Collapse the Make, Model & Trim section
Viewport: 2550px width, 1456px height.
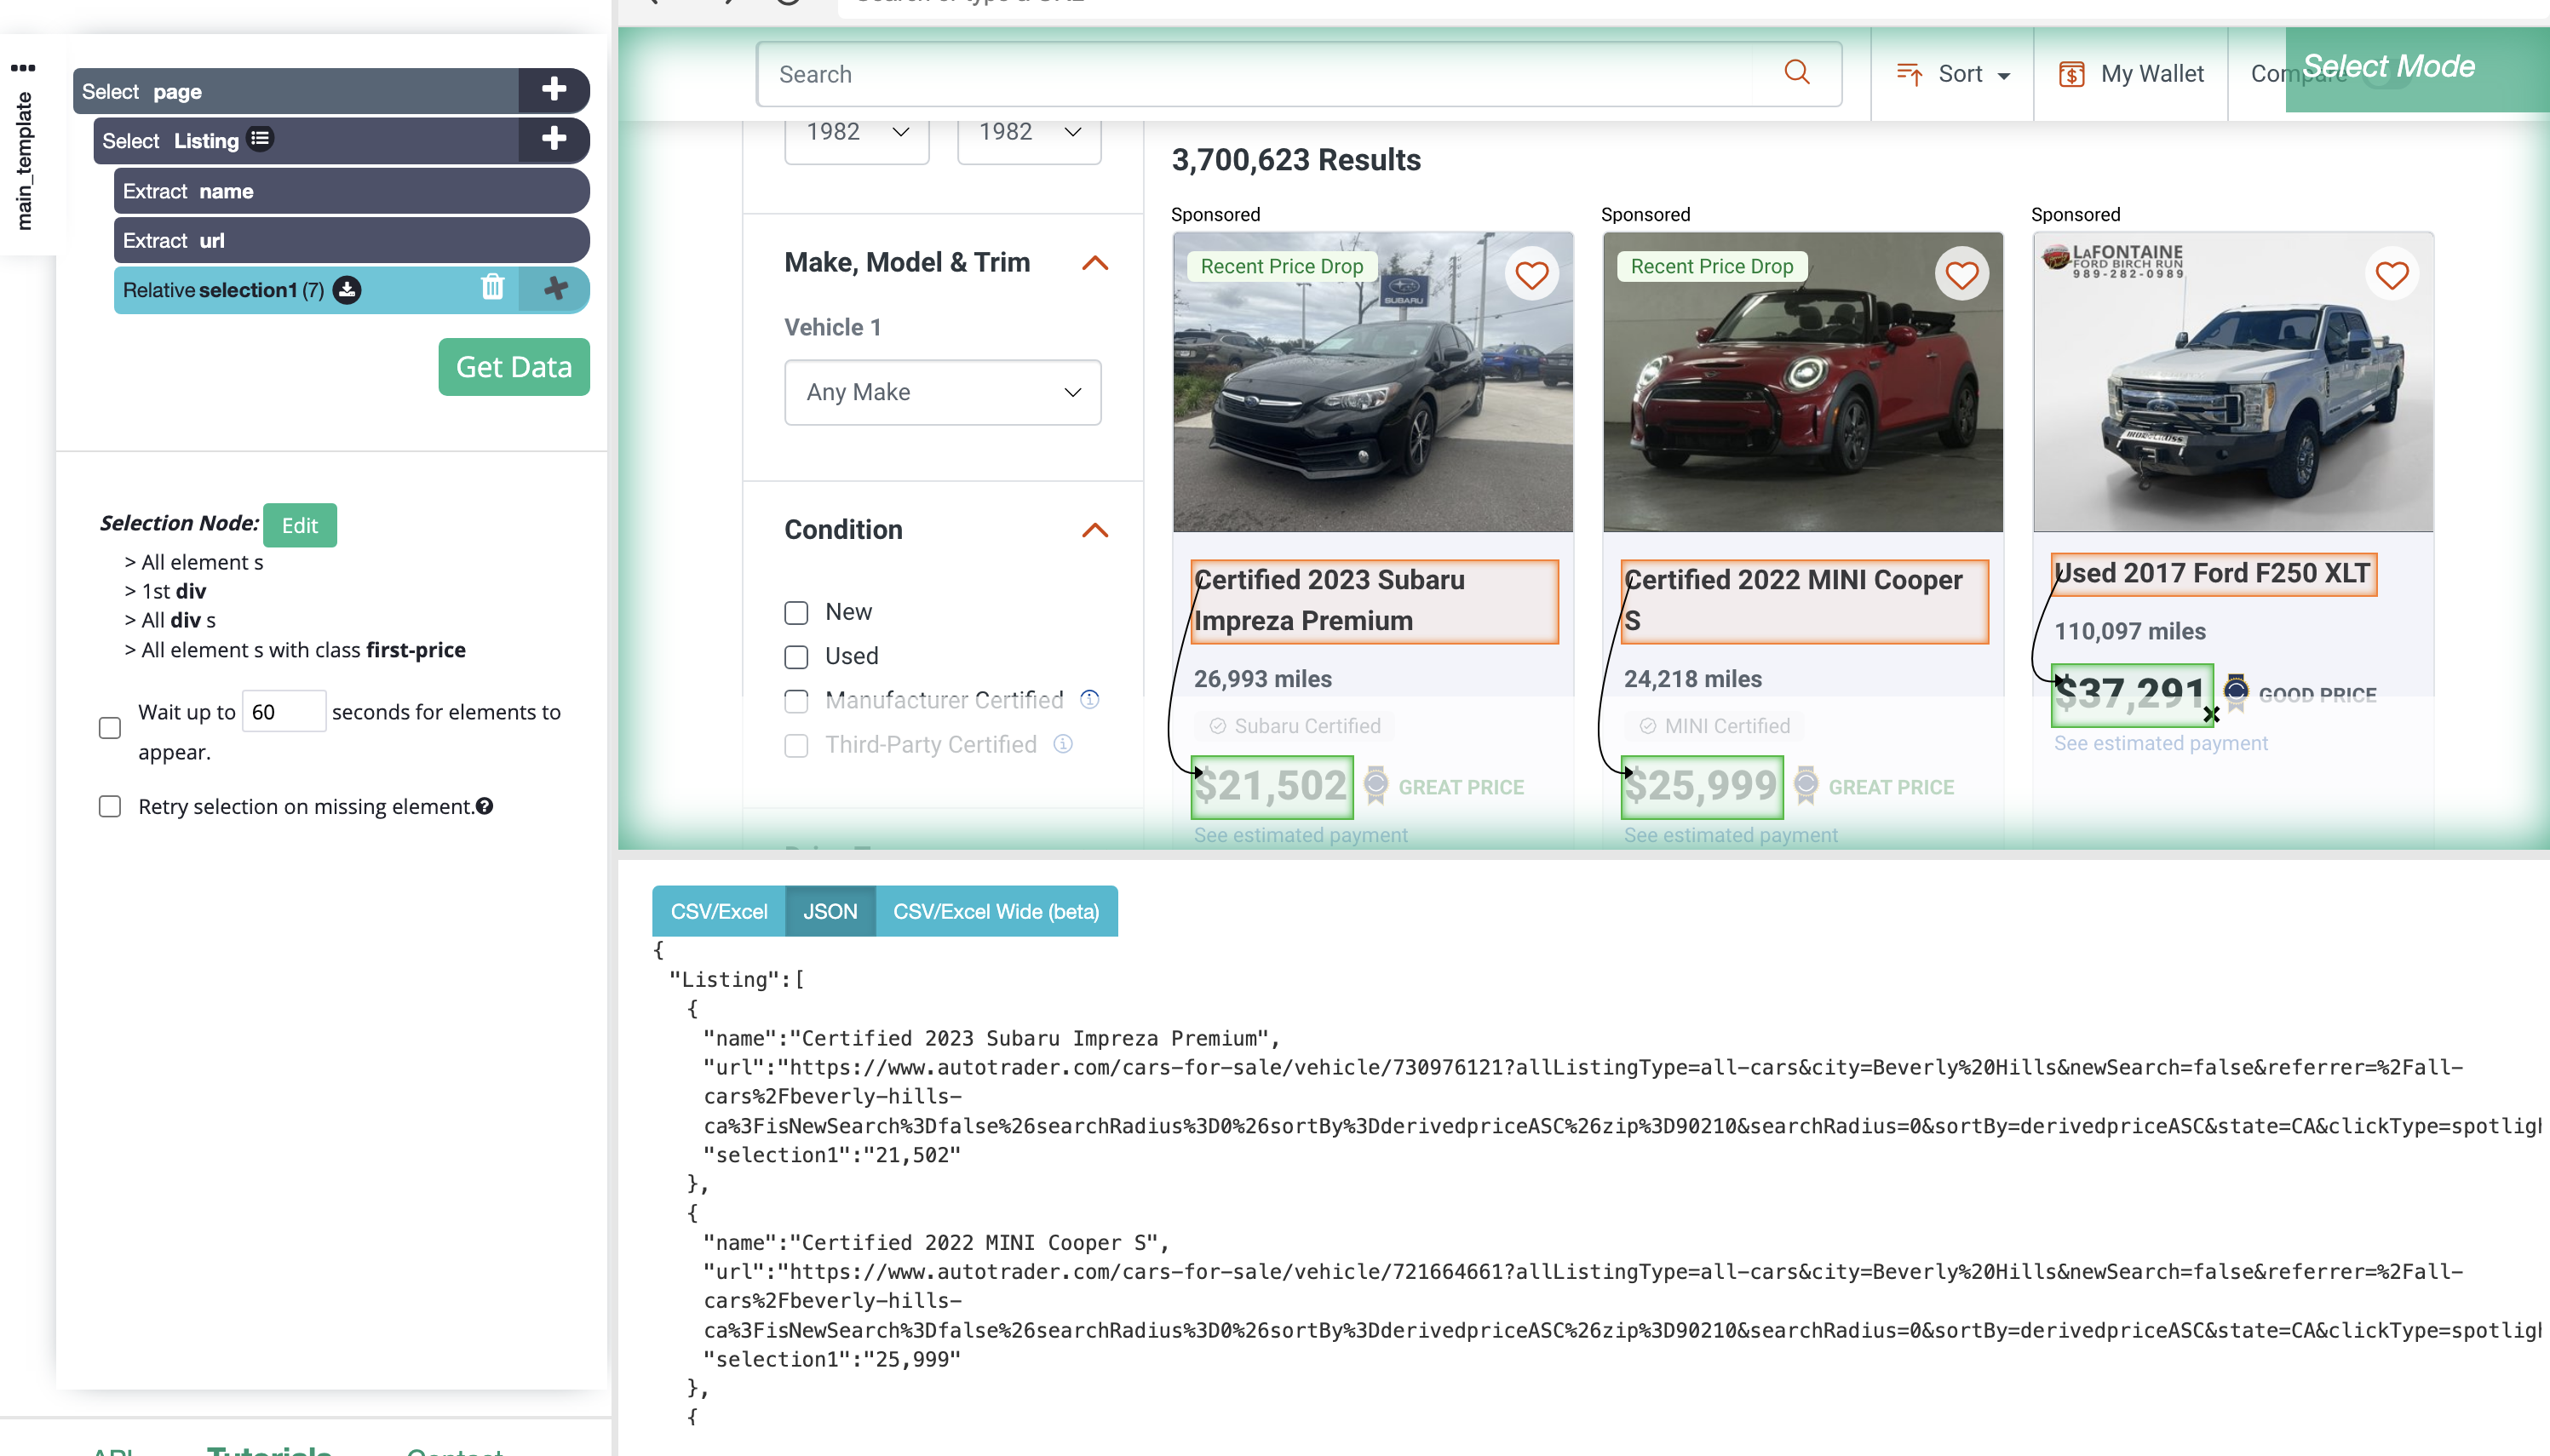1095,263
